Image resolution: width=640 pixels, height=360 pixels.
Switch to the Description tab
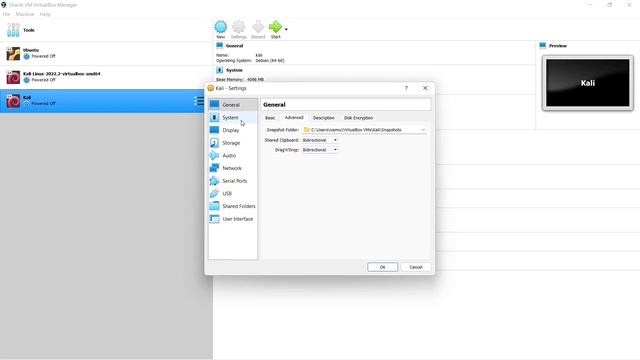pos(324,118)
